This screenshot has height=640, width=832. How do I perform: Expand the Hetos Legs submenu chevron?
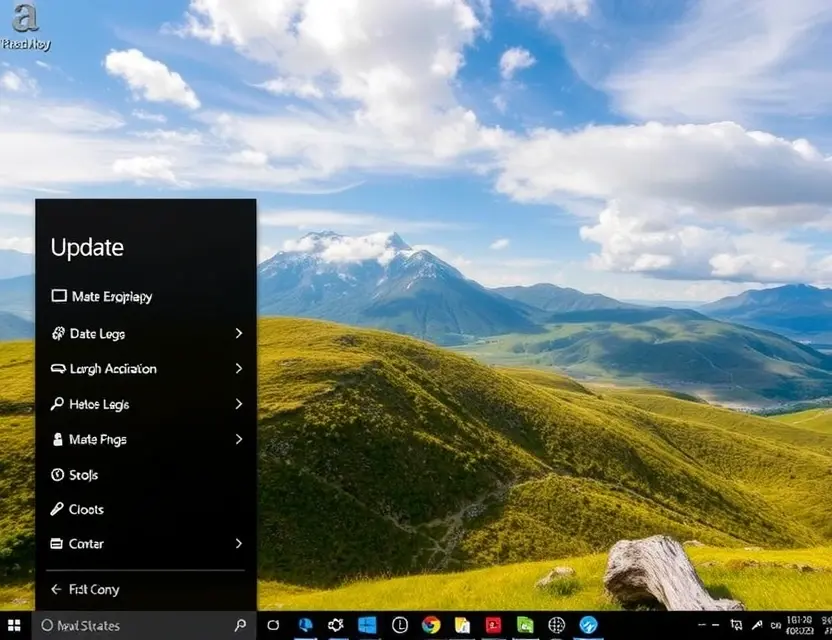coord(239,404)
